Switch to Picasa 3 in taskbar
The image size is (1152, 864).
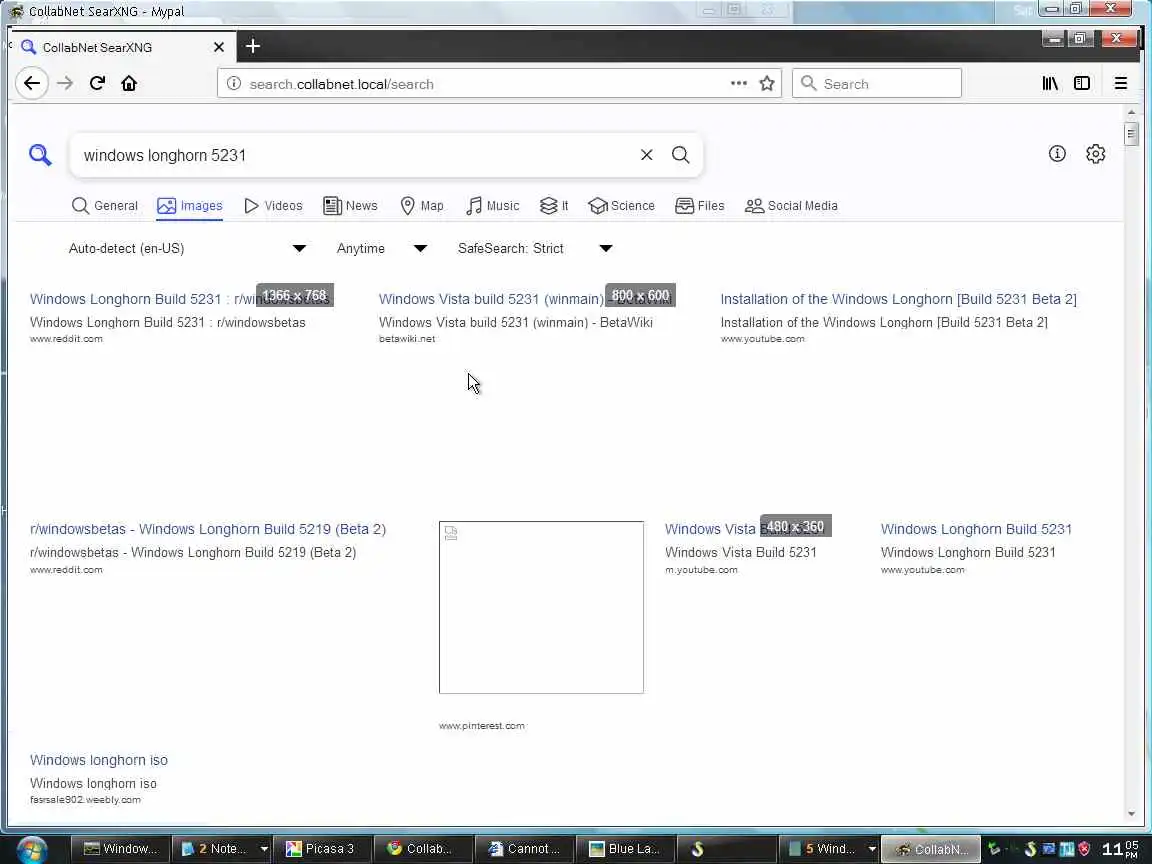pos(323,849)
